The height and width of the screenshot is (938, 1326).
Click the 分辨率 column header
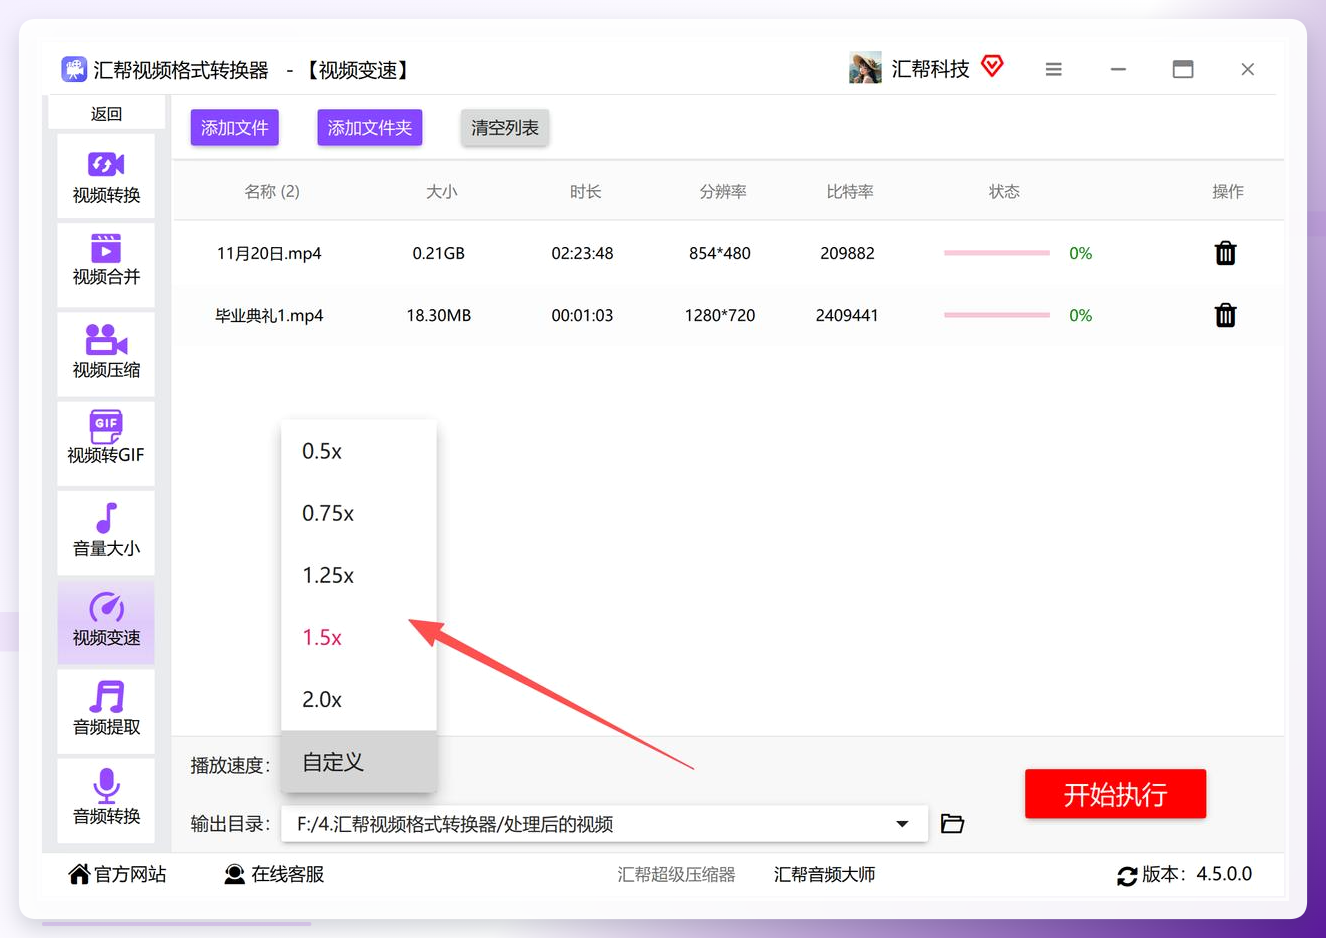tap(723, 191)
